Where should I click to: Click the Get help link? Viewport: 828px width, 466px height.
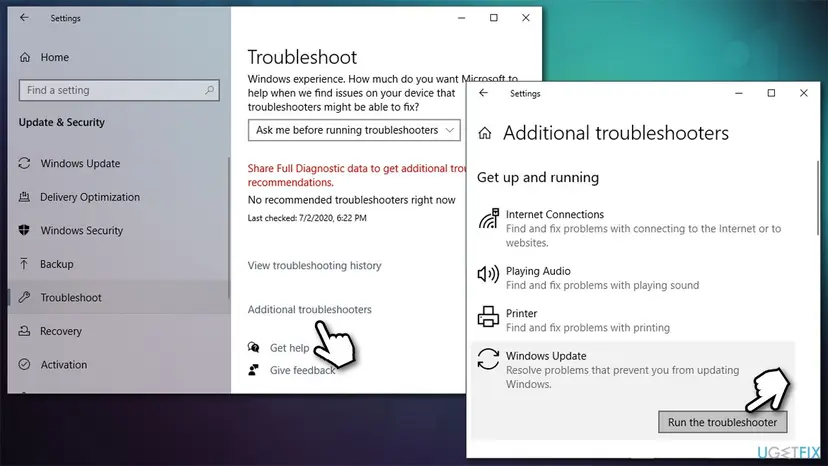[x=289, y=348]
